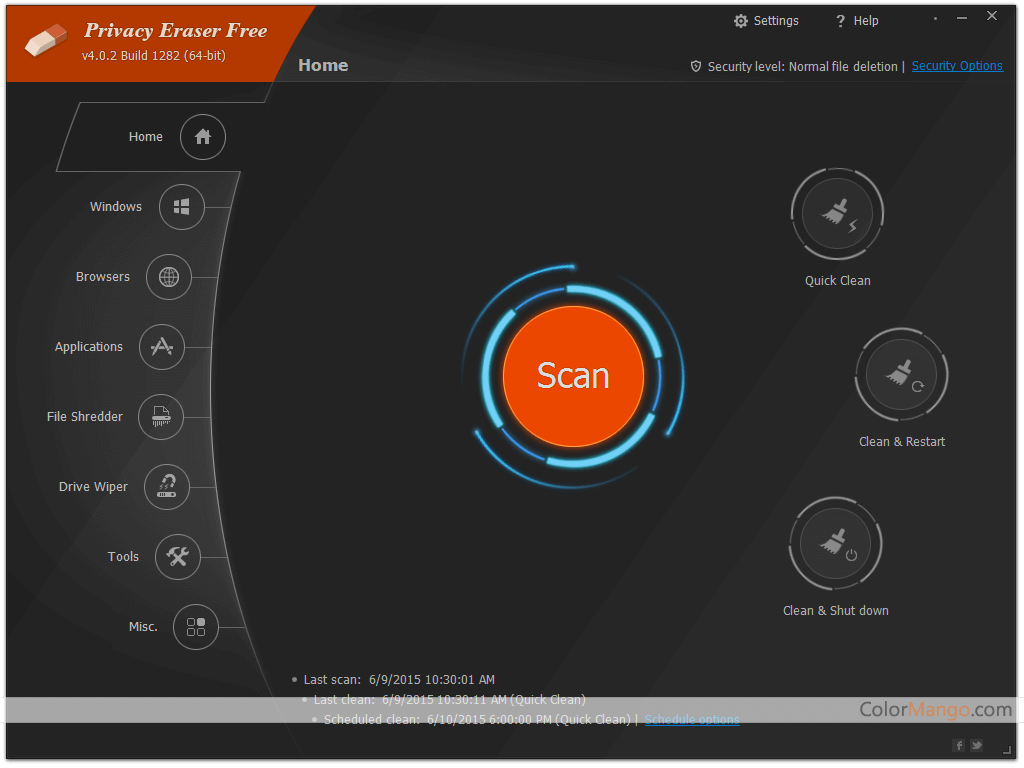Go to the File Shredder label

point(84,417)
